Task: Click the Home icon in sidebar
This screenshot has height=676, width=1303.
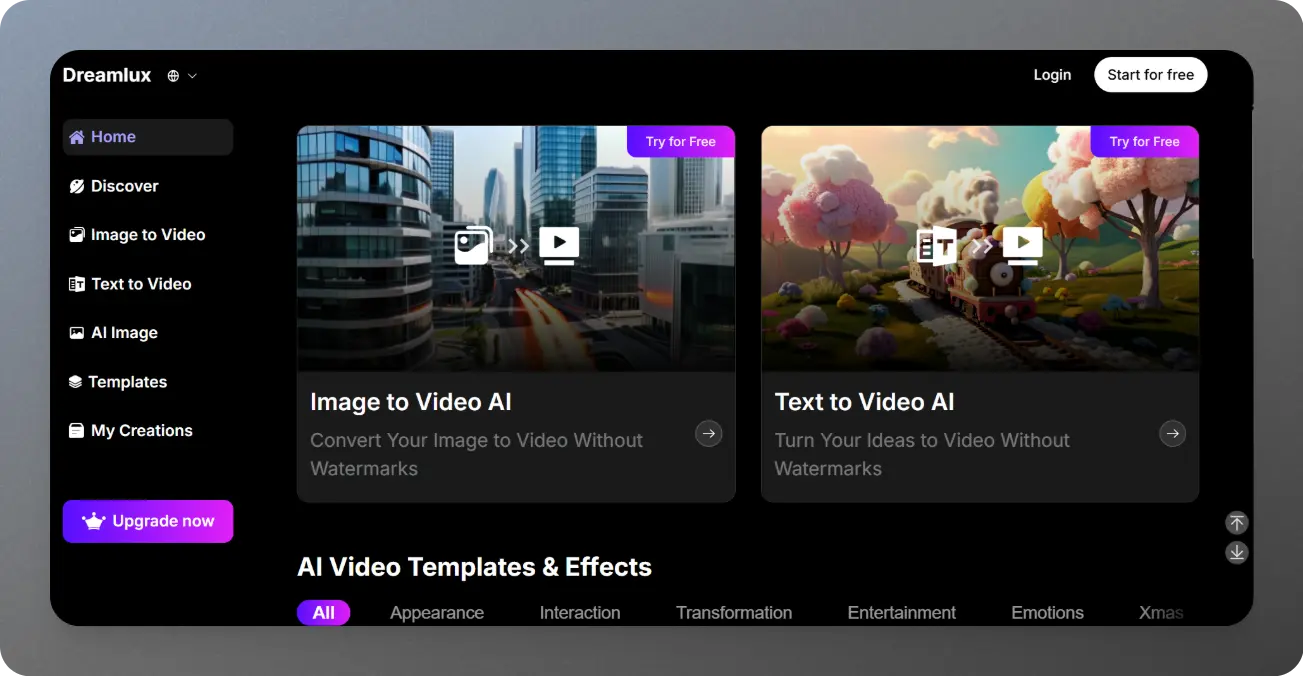Action: click(x=77, y=137)
